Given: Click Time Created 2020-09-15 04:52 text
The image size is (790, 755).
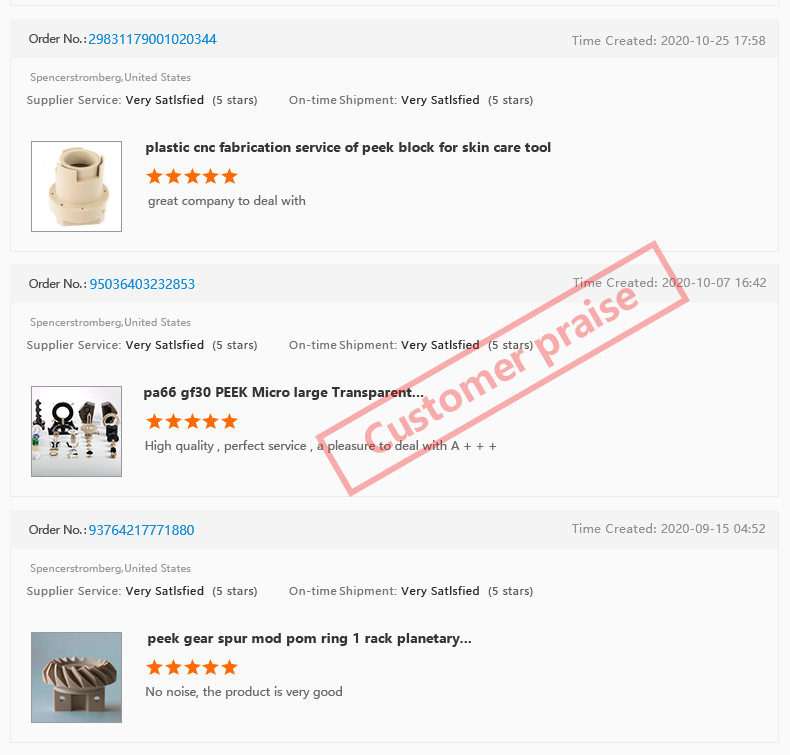Looking at the screenshot, I should pos(669,529).
